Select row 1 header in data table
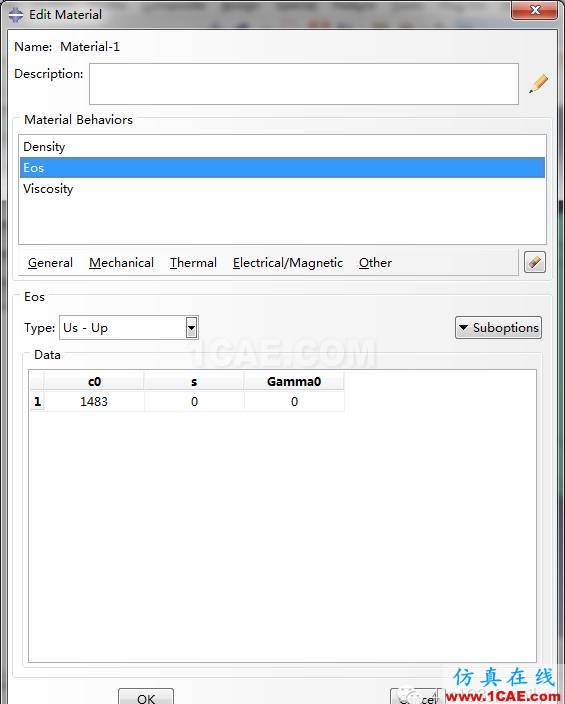The image size is (565, 704). pyautogui.click(x=37, y=402)
